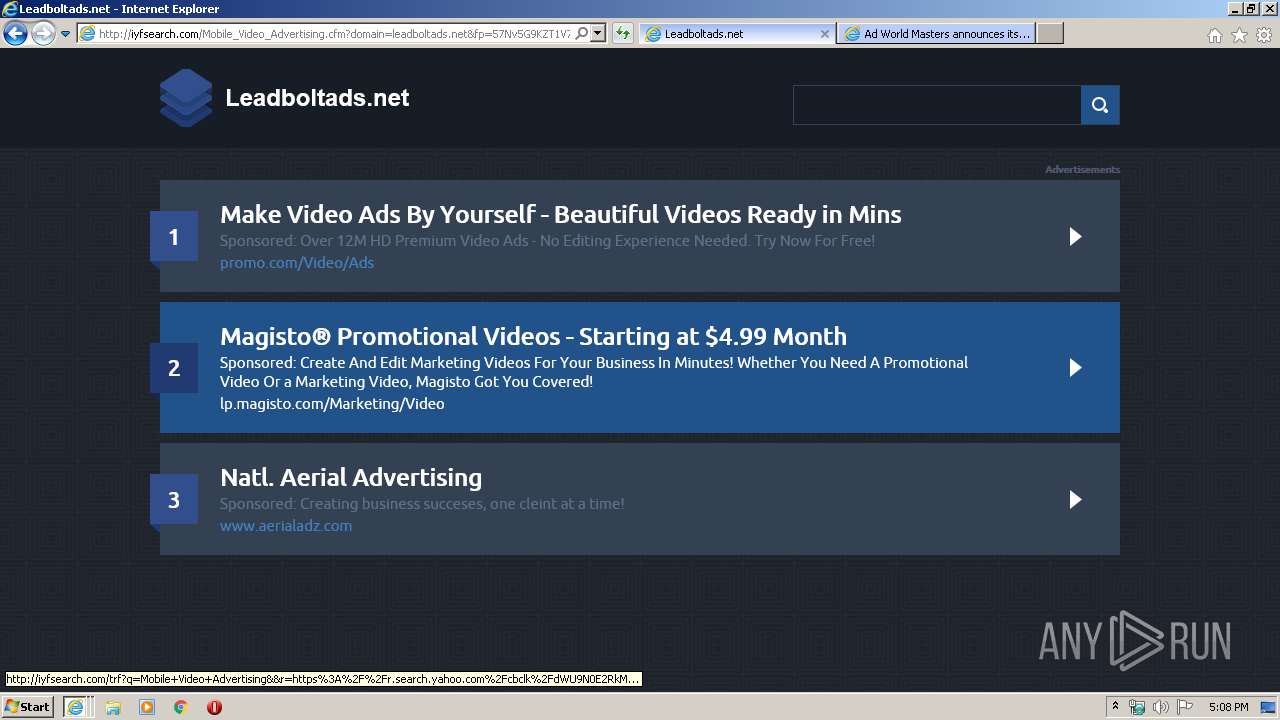1280x720 pixels.
Task: Refresh the page with the green arrows icon
Action: pyautogui.click(x=622, y=33)
